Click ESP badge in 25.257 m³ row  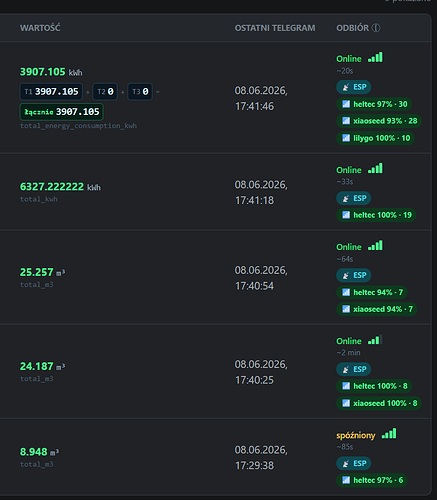click(354, 275)
